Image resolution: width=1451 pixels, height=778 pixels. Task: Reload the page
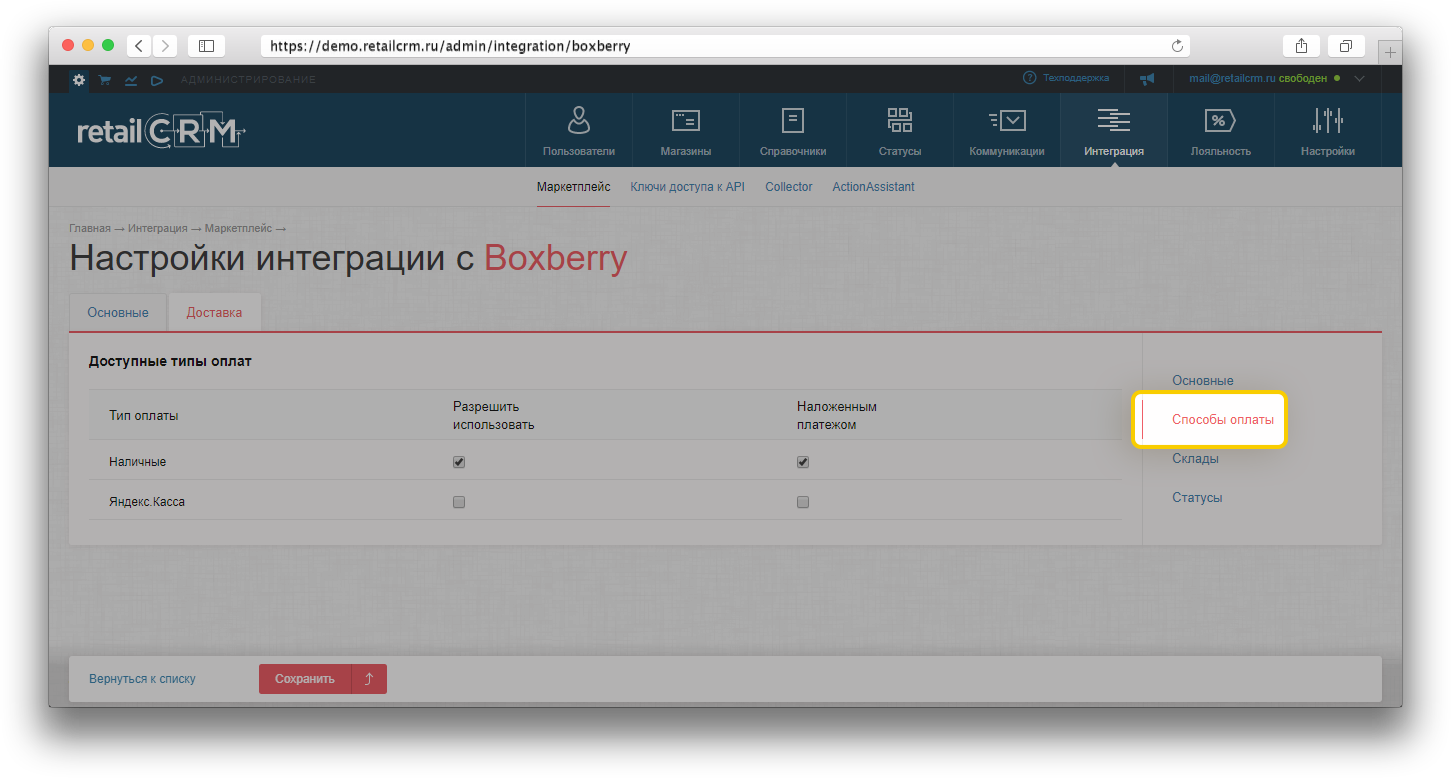point(1177,46)
